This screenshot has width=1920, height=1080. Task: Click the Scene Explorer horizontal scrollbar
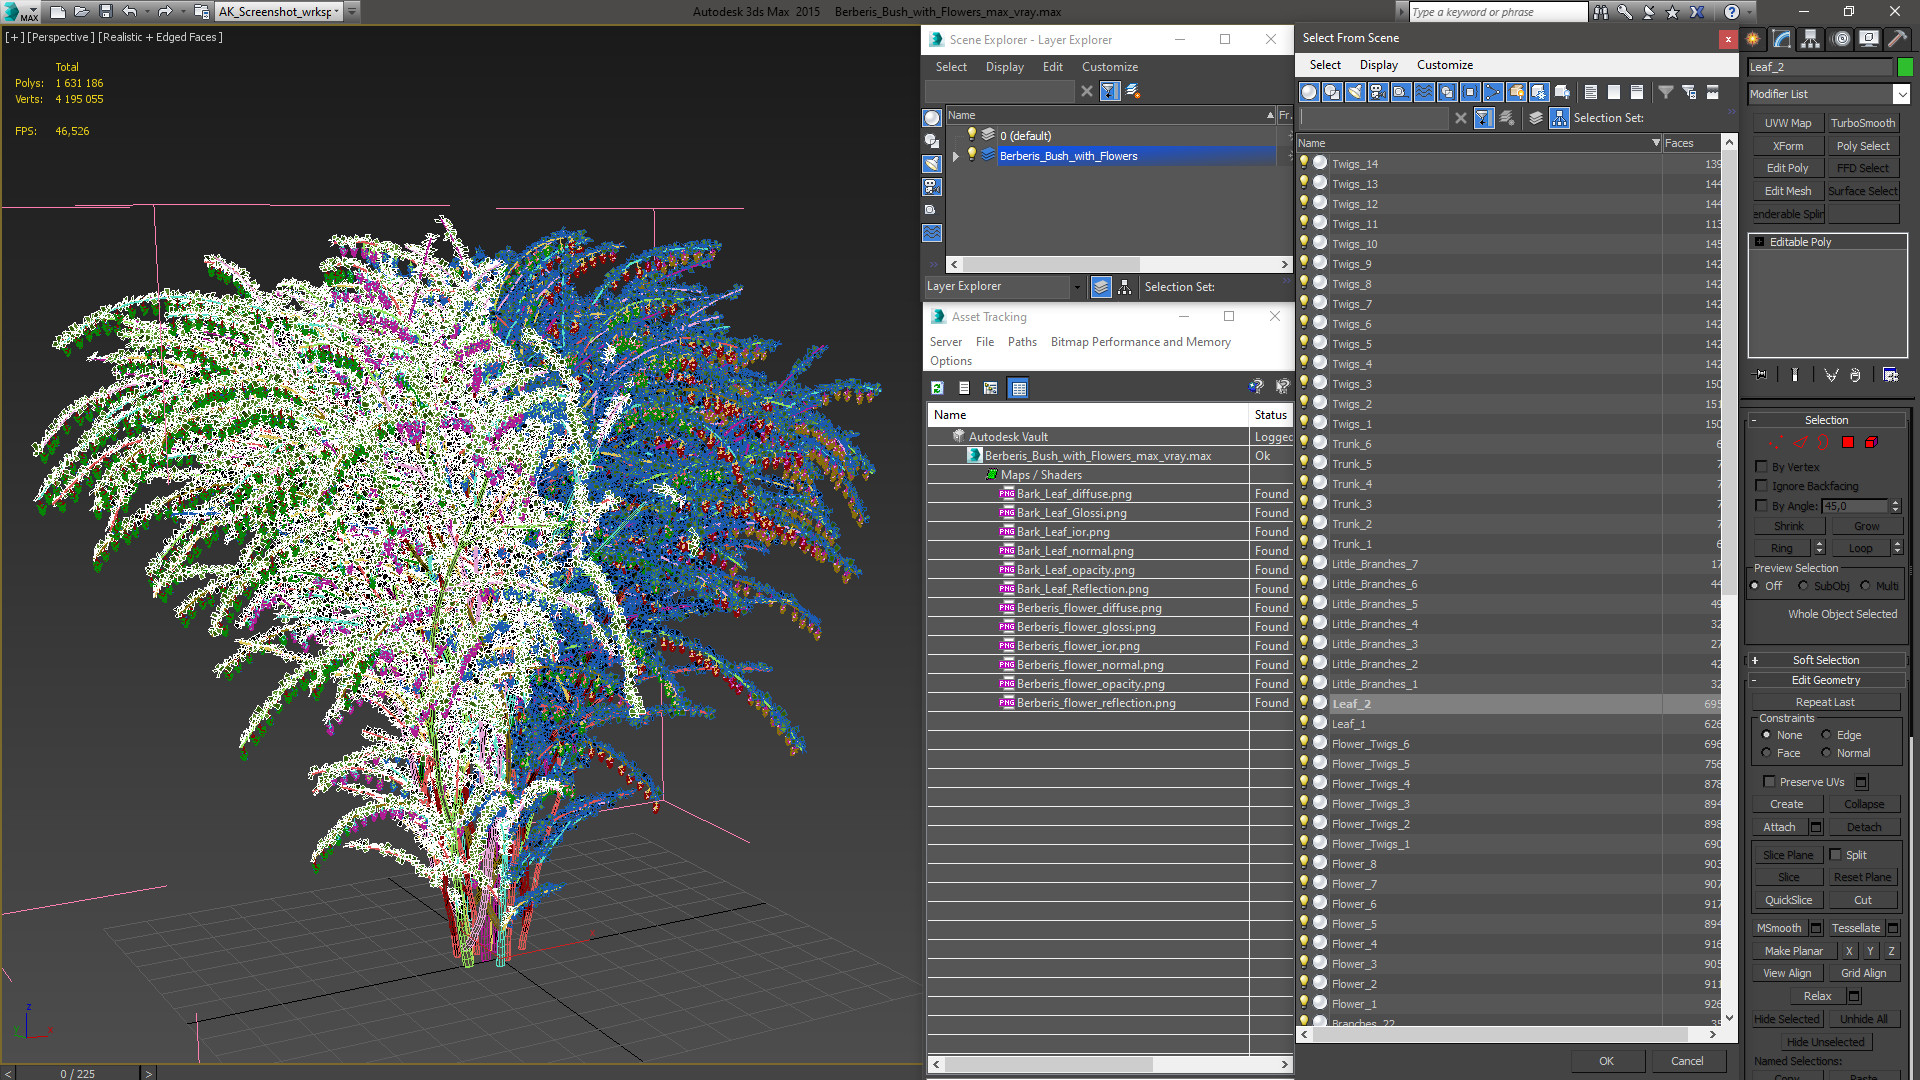(1119, 264)
